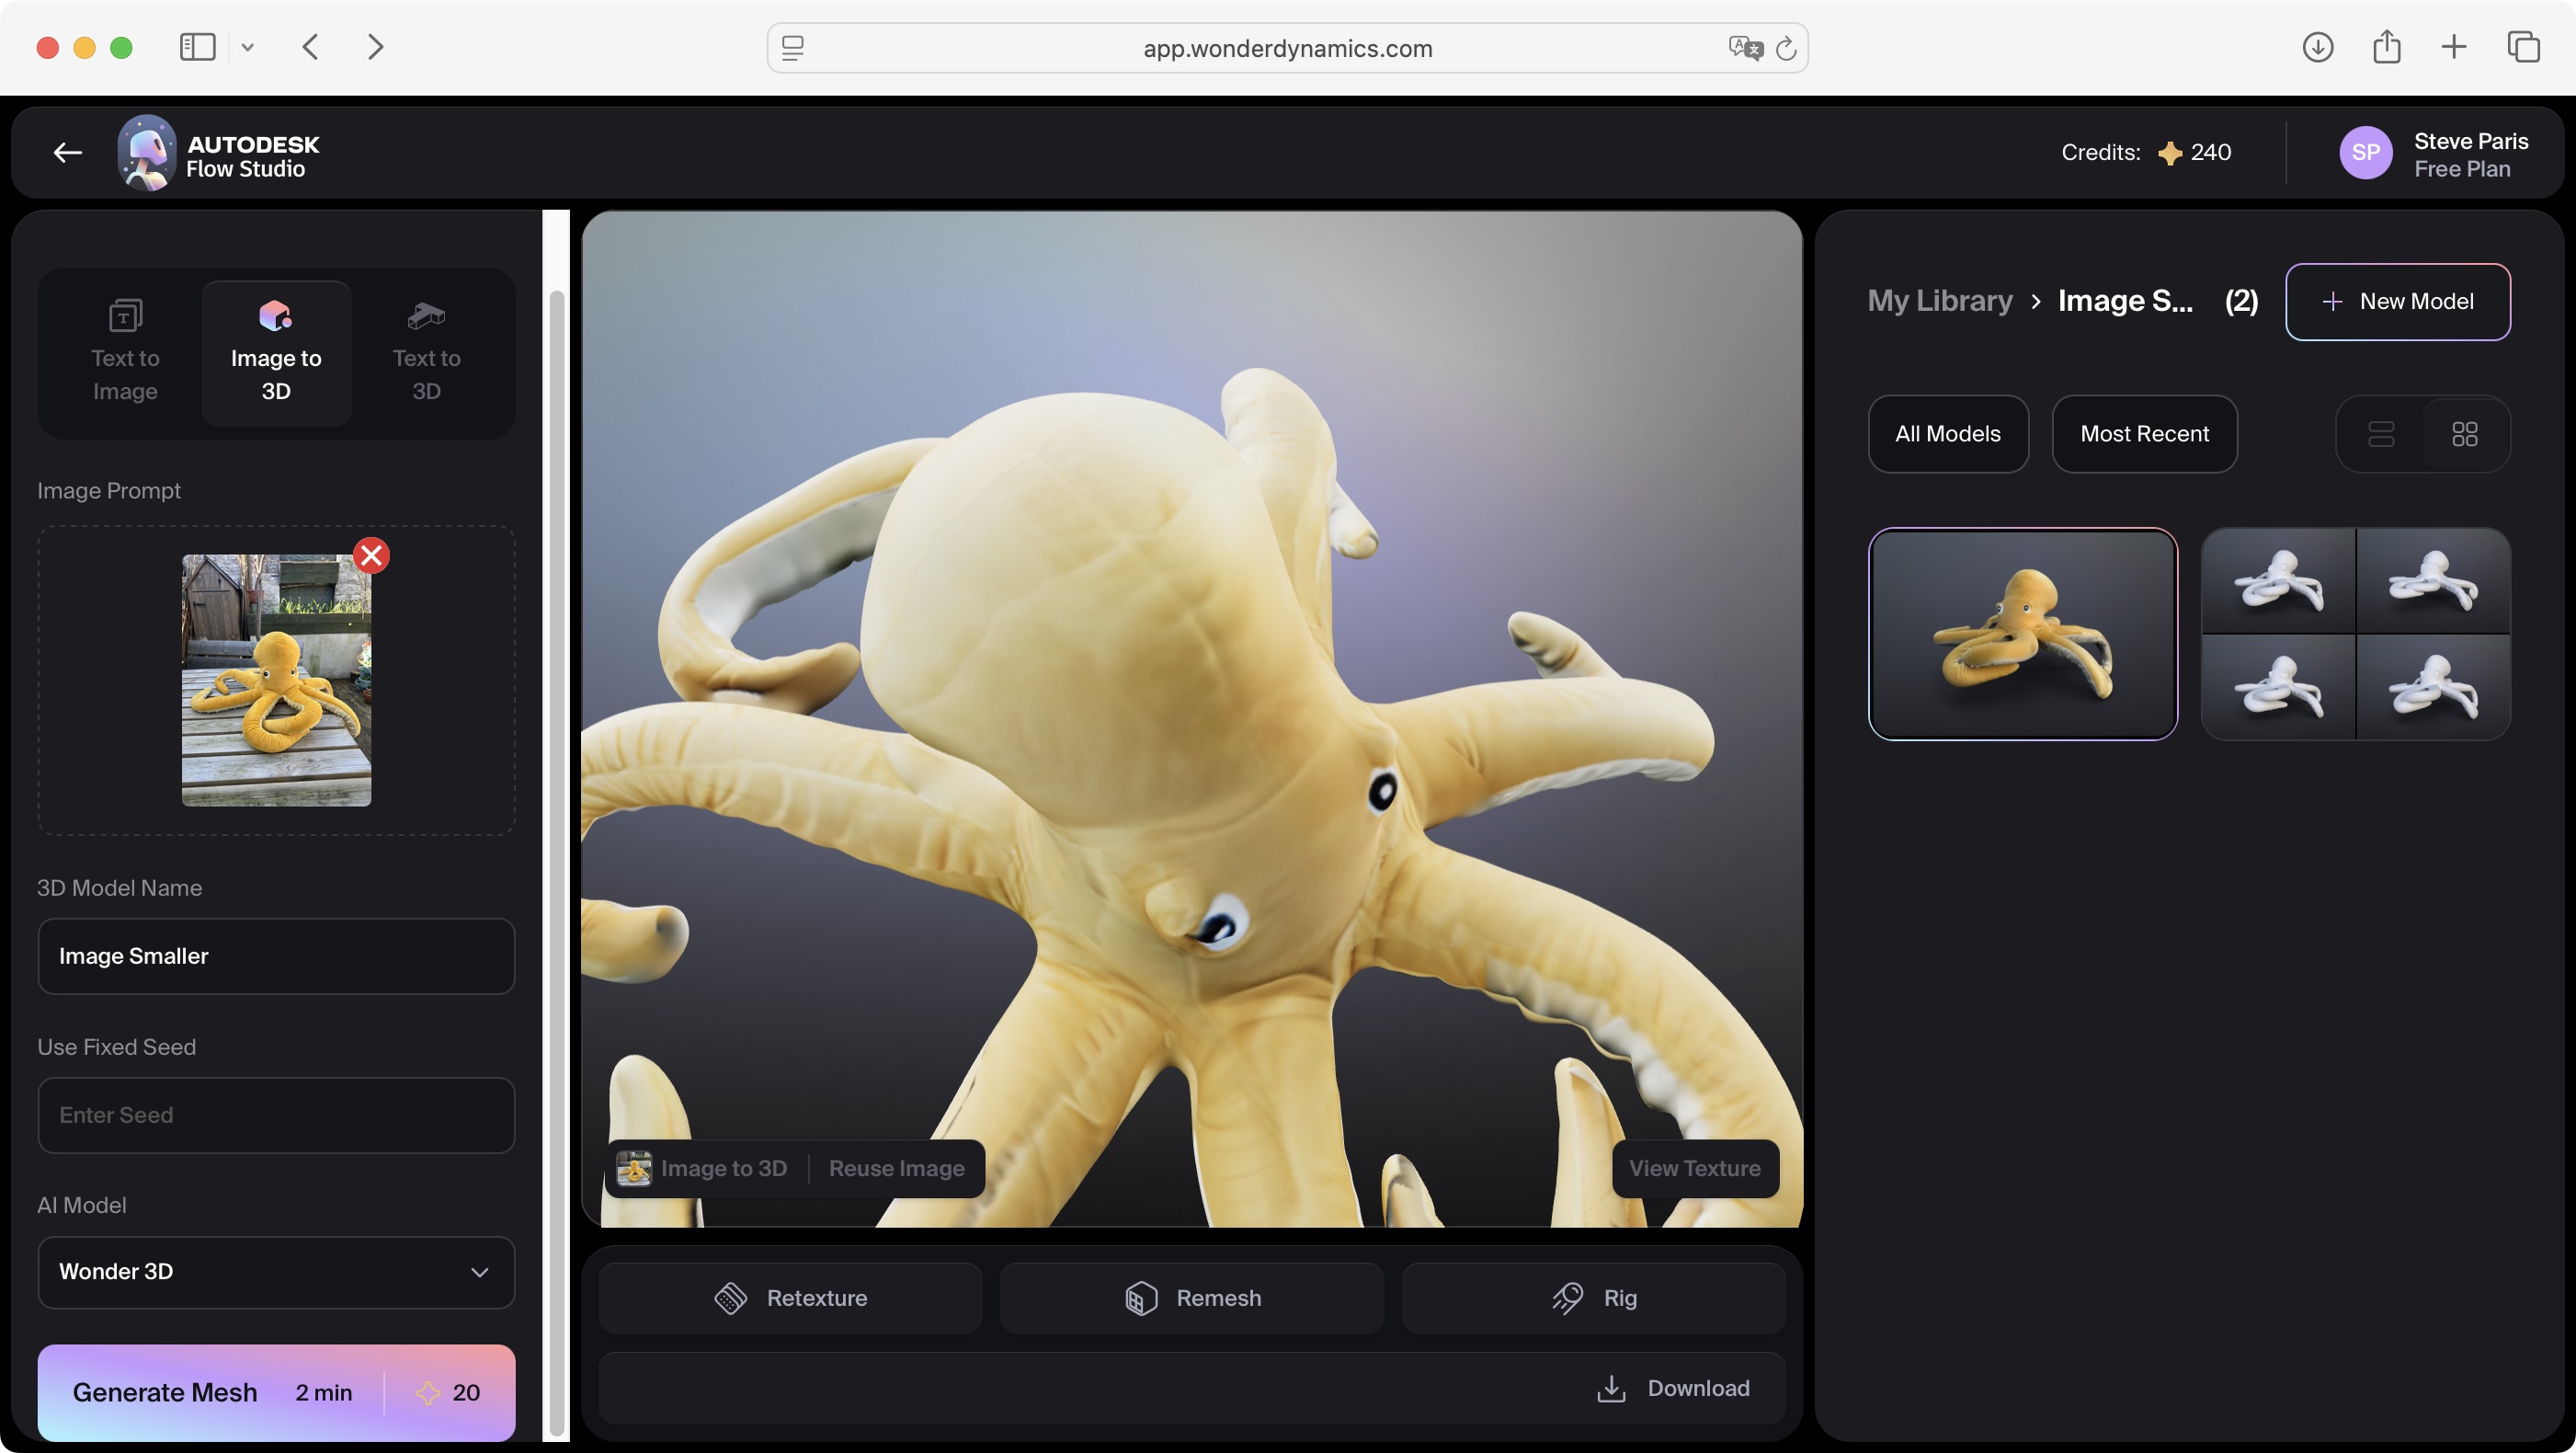Create a New Model

[2398, 301]
